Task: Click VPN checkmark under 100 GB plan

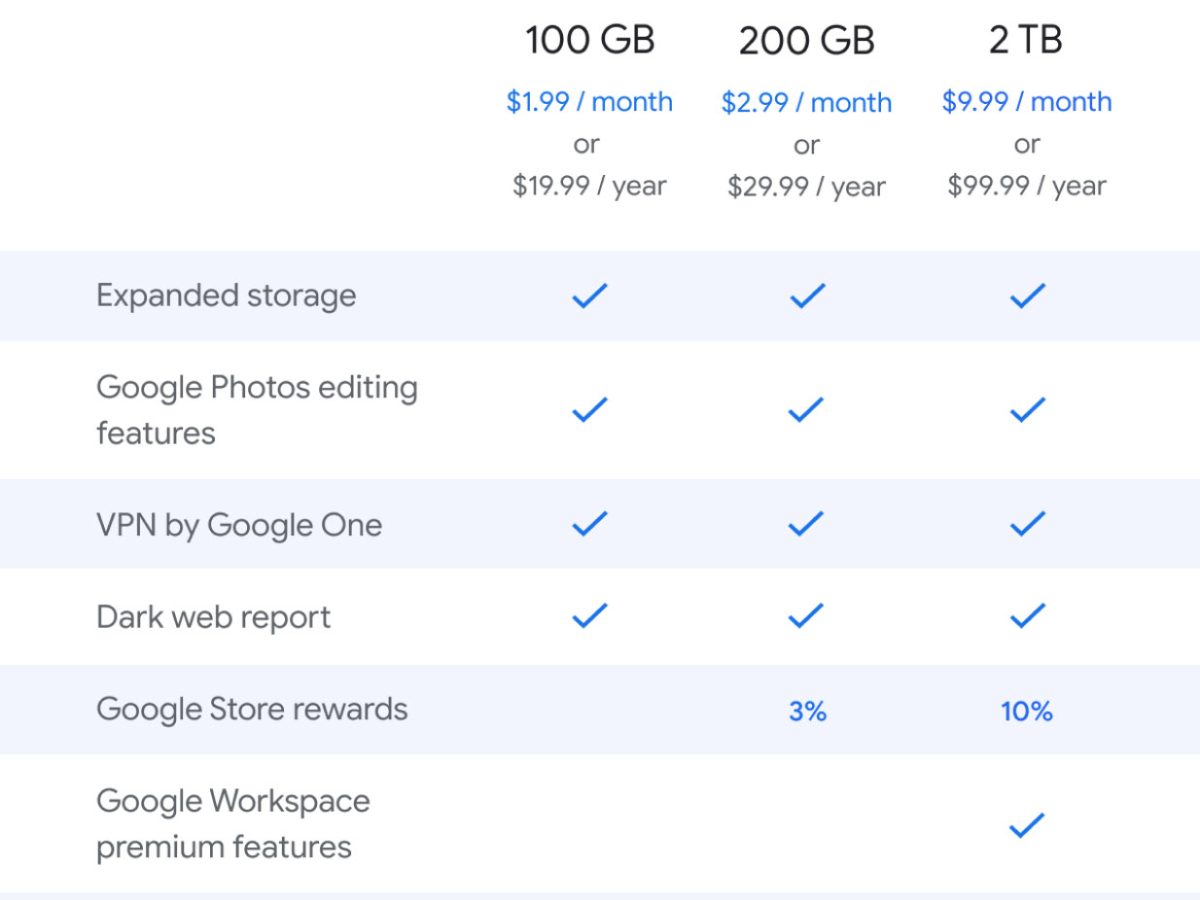Action: [589, 524]
